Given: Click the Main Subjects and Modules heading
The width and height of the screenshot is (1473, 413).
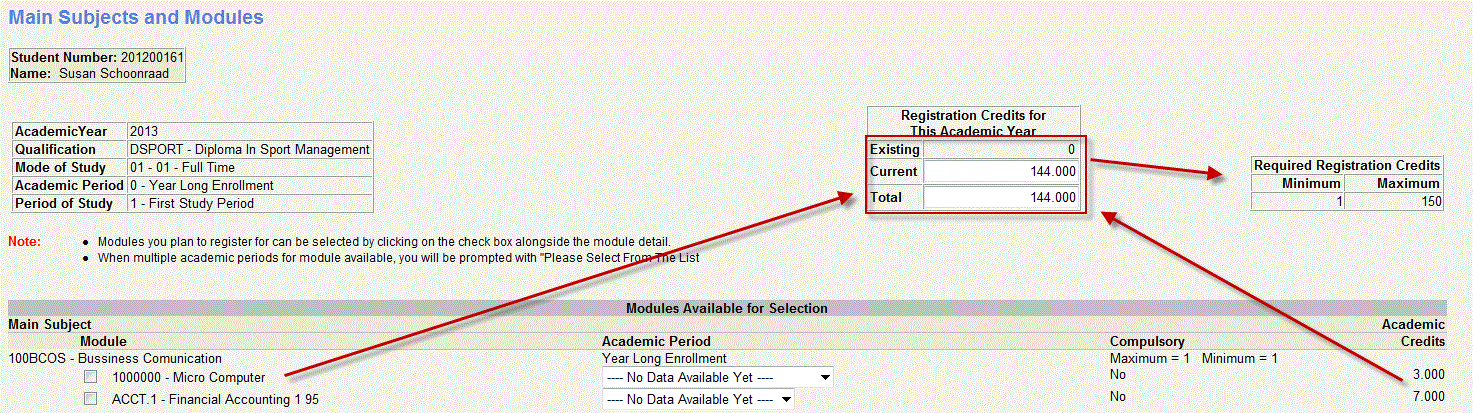Looking at the screenshot, I should coord(136,18).
